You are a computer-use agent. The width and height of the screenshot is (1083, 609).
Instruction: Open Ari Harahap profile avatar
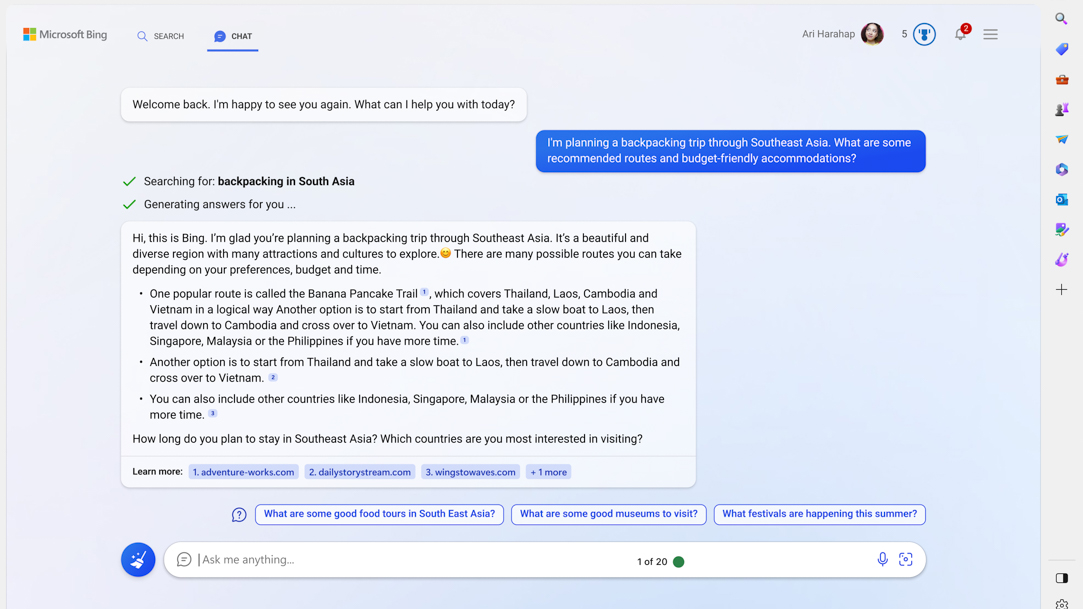pos(872,34)
